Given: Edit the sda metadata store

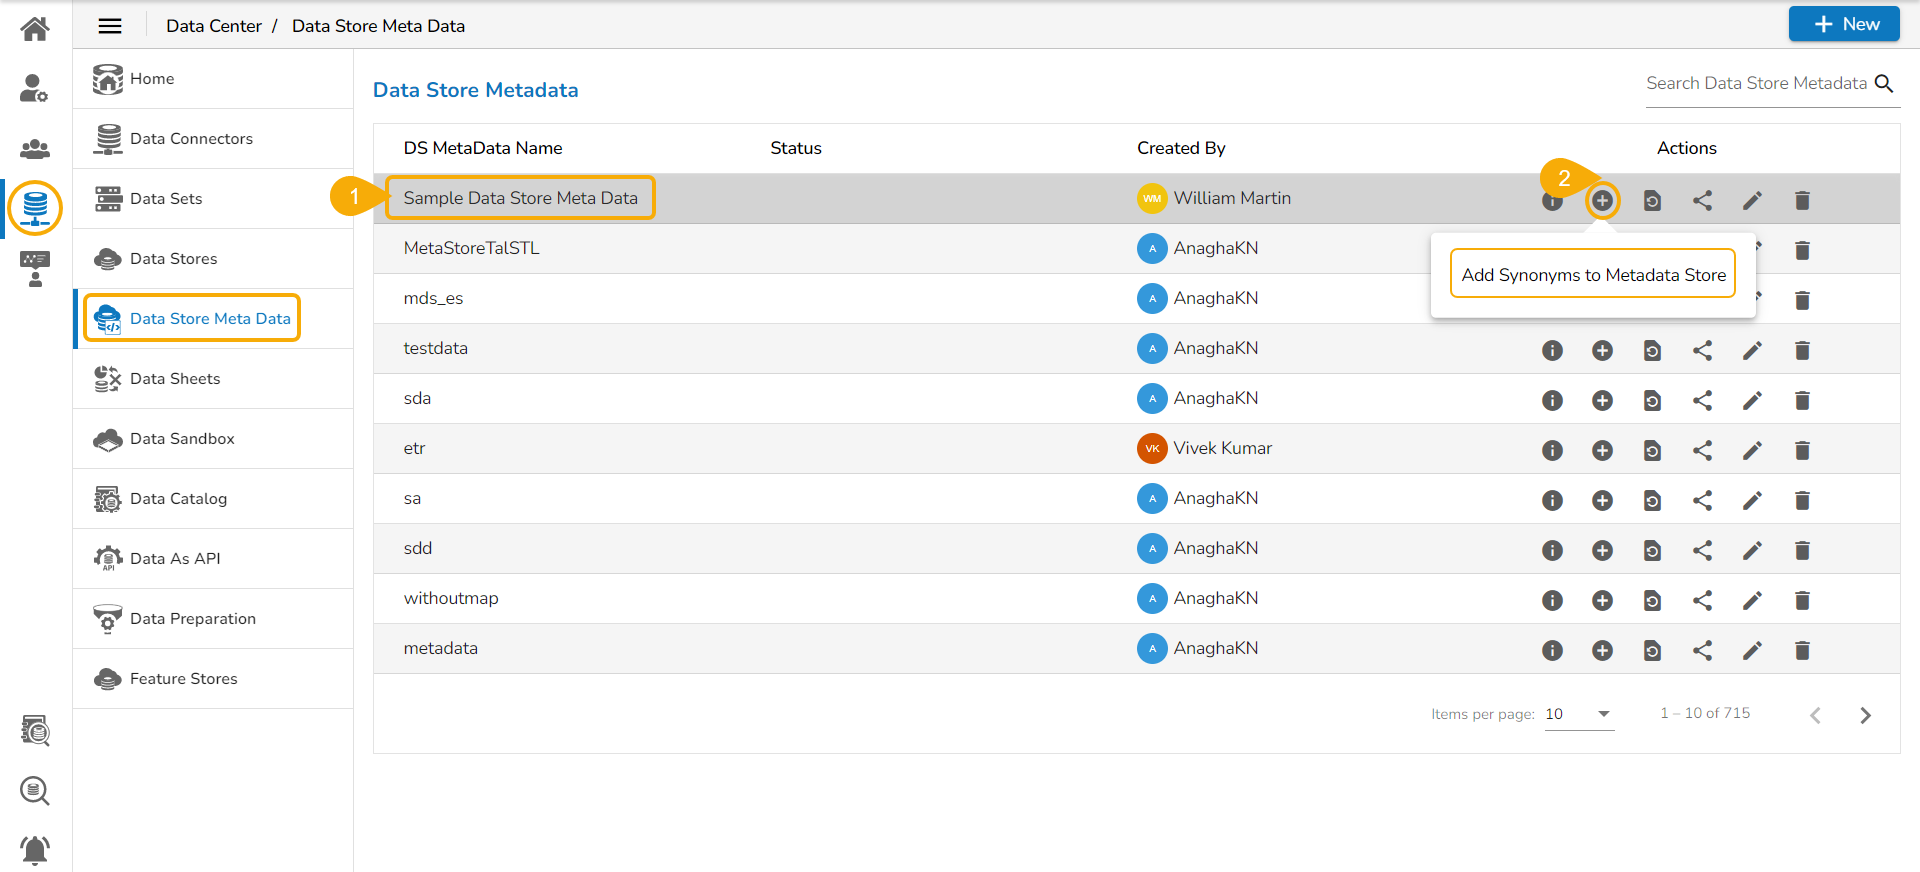Looking at the screenshot, I should point(1752,401).
